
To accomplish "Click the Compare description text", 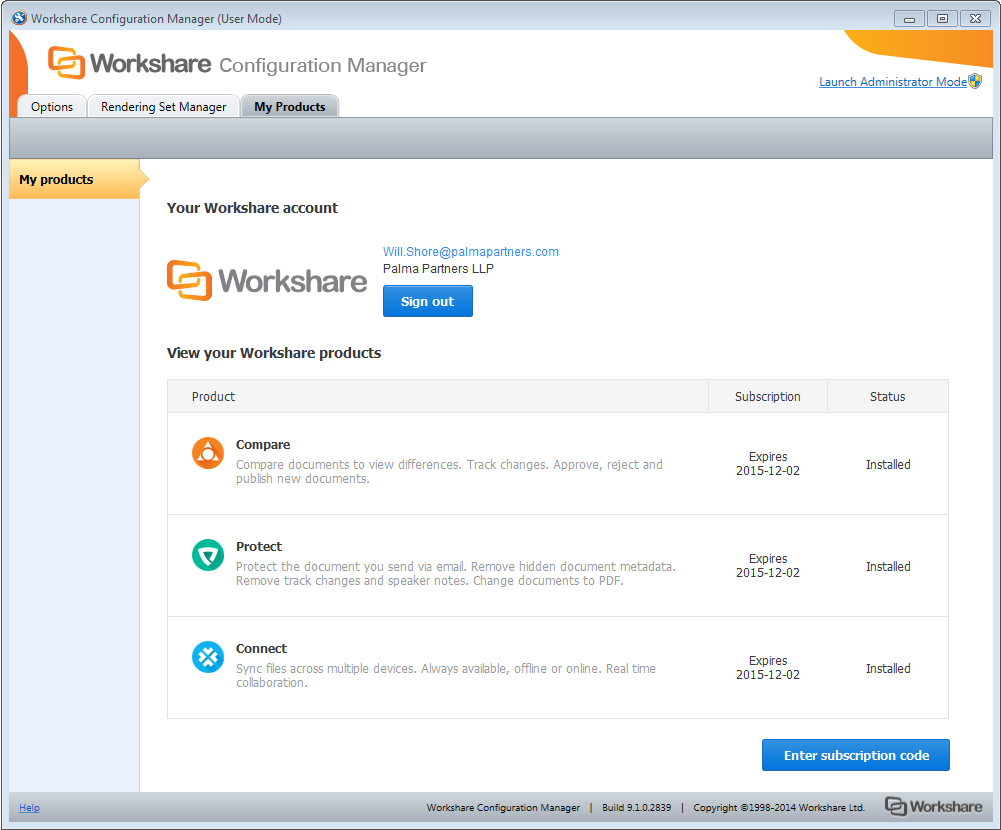I will click(449, 472).
